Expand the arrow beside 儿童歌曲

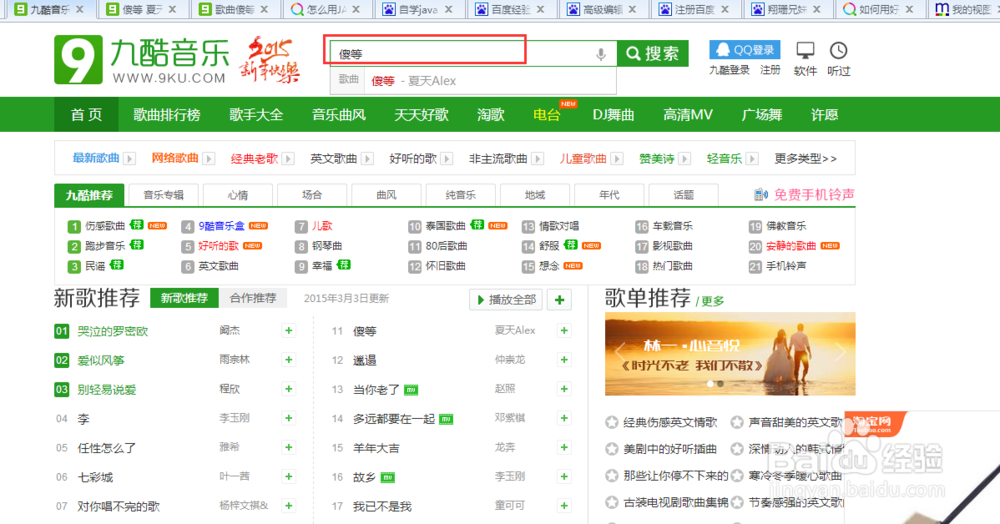[x=617, y=159]
